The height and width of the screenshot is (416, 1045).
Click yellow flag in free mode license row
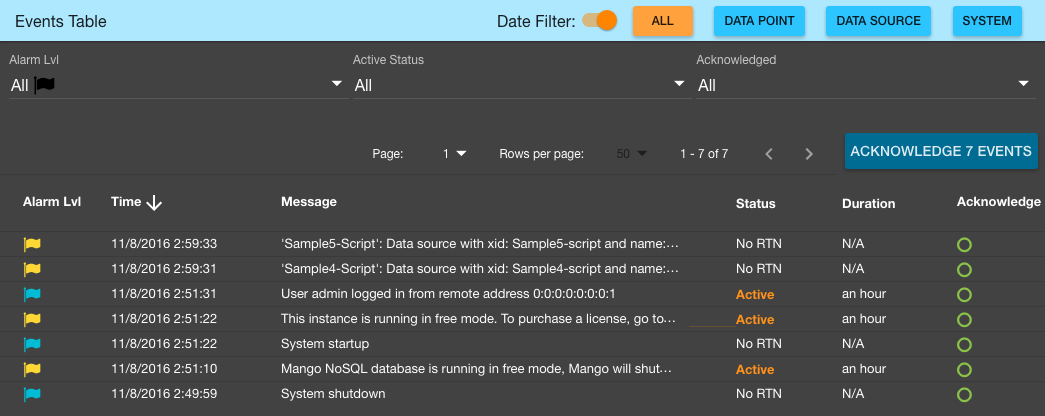pos(32,319)
